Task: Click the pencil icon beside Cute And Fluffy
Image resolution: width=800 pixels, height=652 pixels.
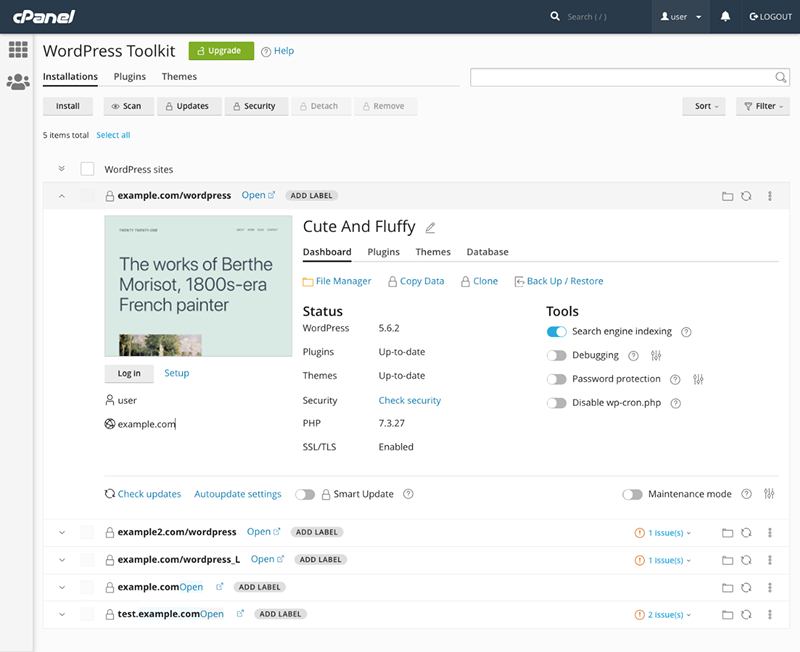Action: coord(430,228)
